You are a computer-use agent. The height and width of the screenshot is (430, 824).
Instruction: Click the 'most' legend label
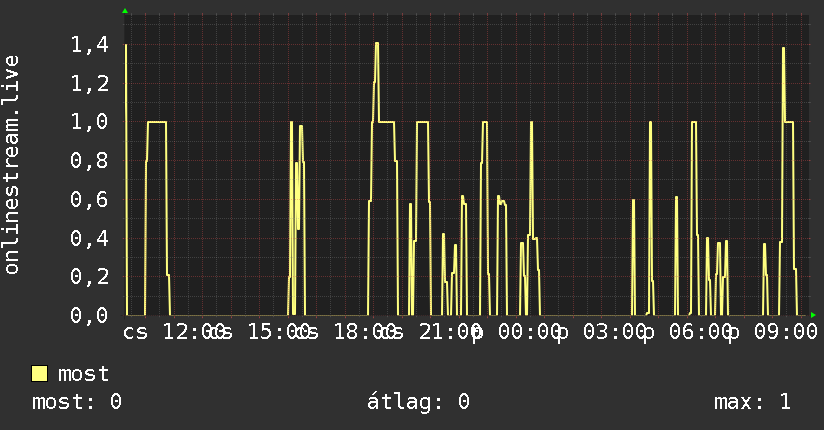[x=84, y=374]
